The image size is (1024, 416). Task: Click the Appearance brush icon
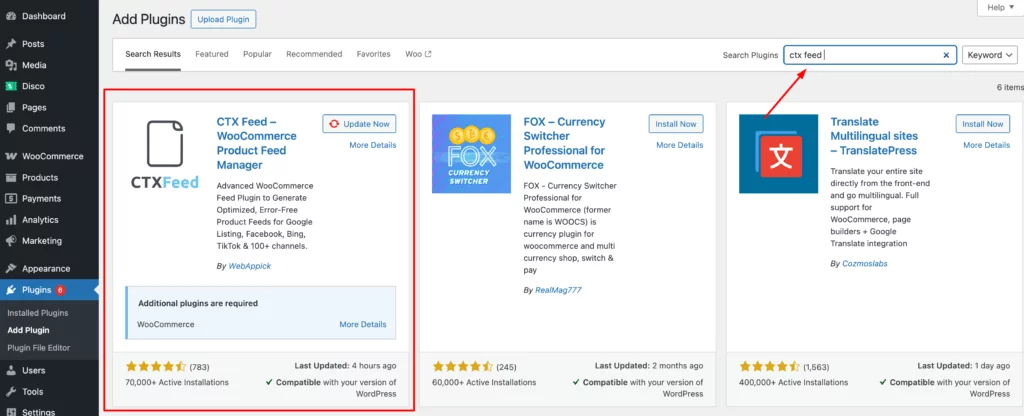(10, 268)
